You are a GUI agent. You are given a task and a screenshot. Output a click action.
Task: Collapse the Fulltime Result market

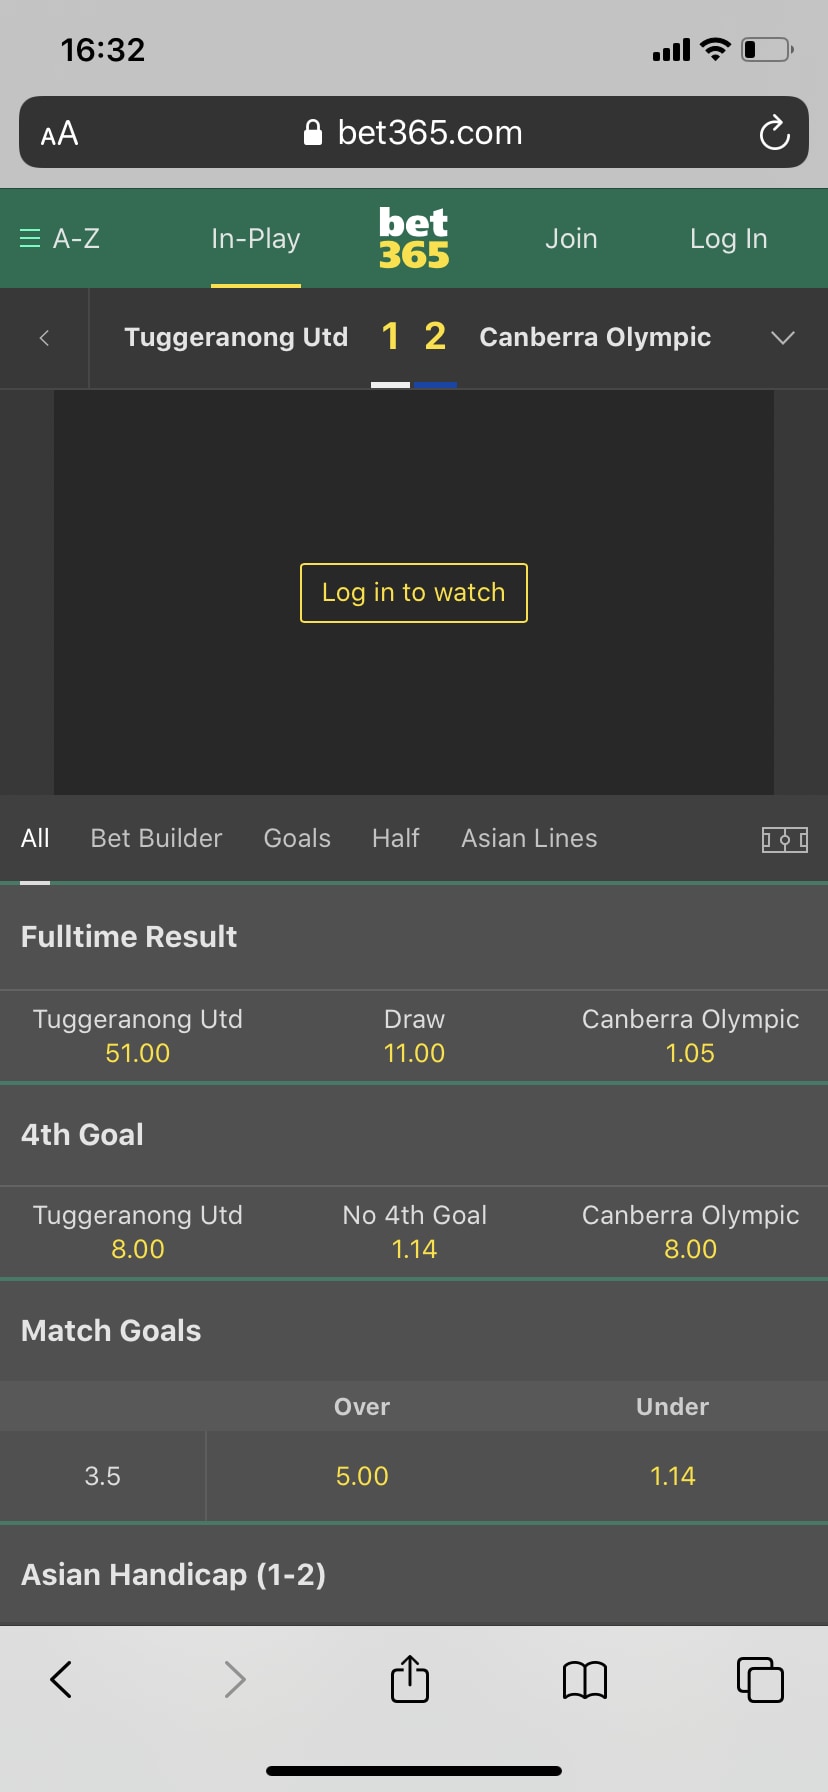pyautogui.click(x=414, y=937)
